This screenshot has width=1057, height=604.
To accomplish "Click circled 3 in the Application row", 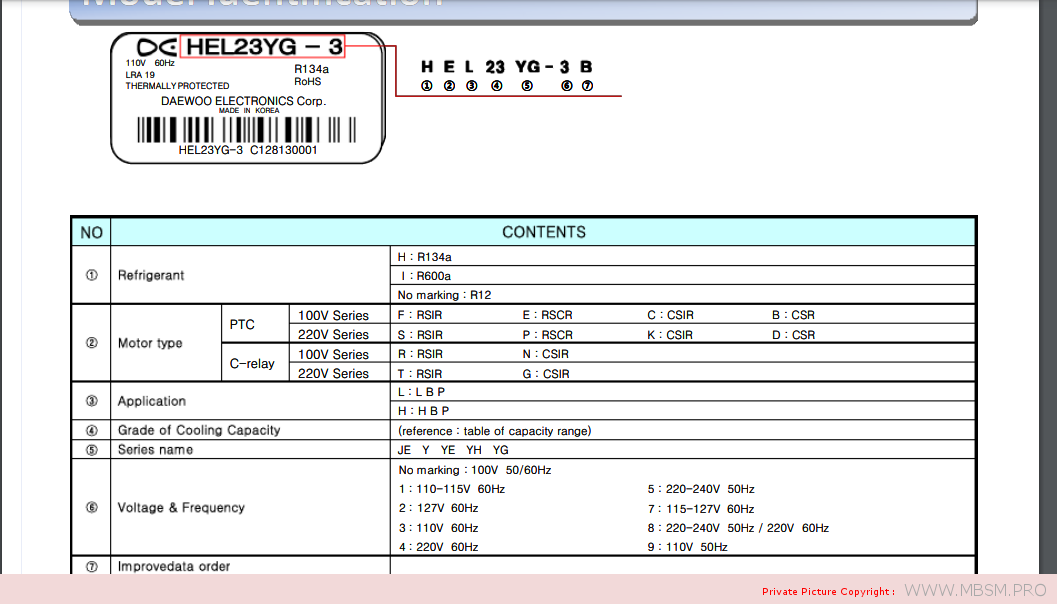I will tap(91, 401).
